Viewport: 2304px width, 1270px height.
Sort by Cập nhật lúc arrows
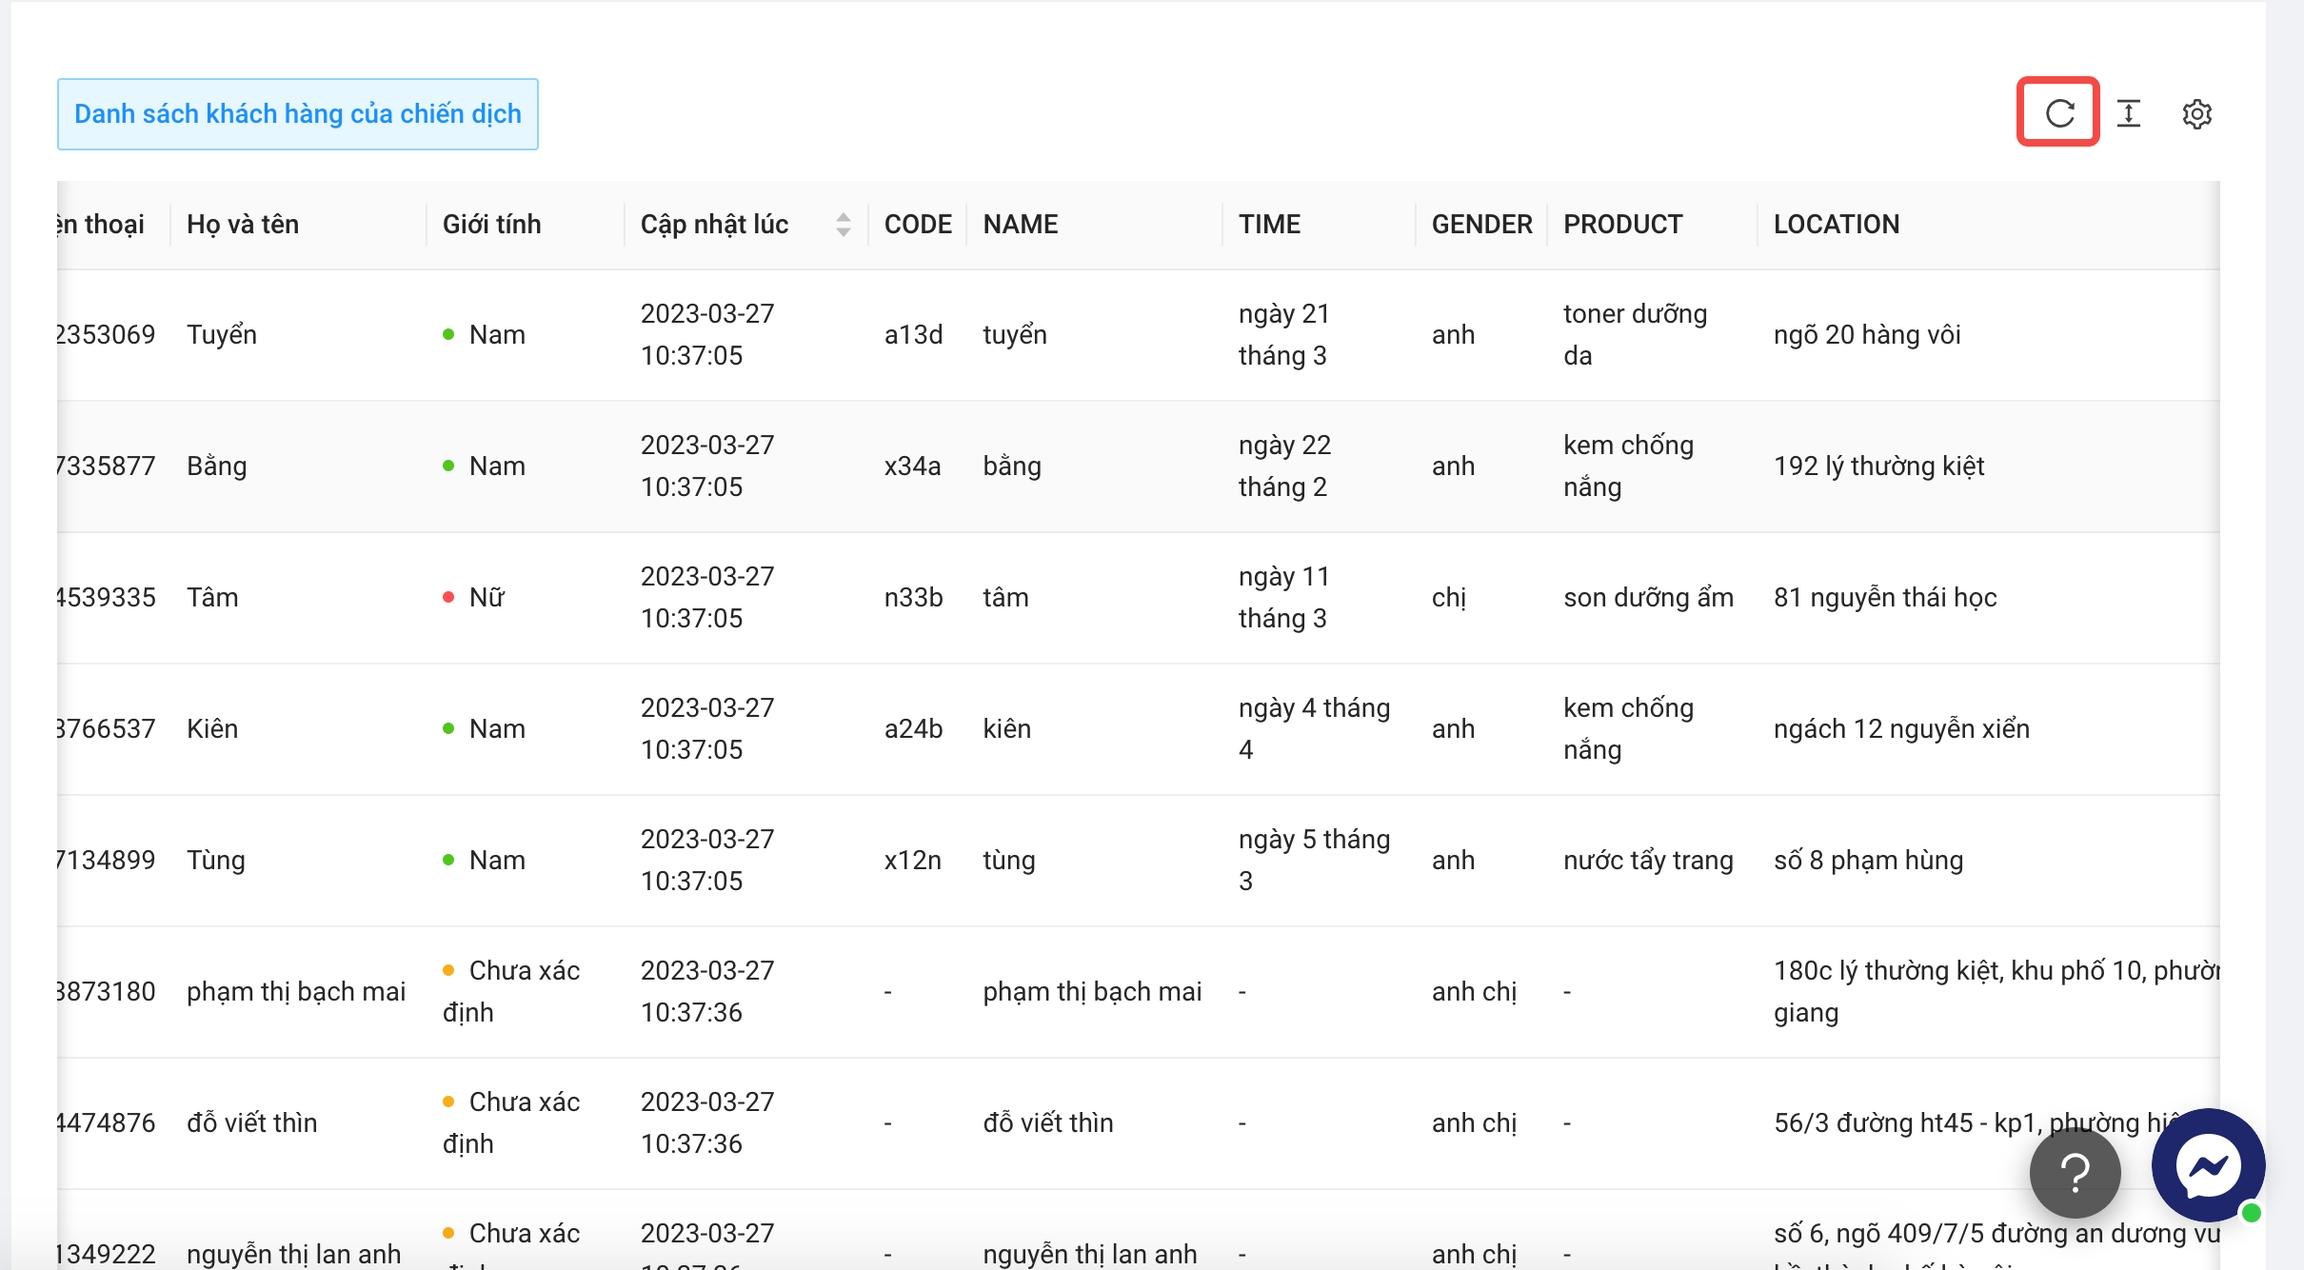pos(843,225)
